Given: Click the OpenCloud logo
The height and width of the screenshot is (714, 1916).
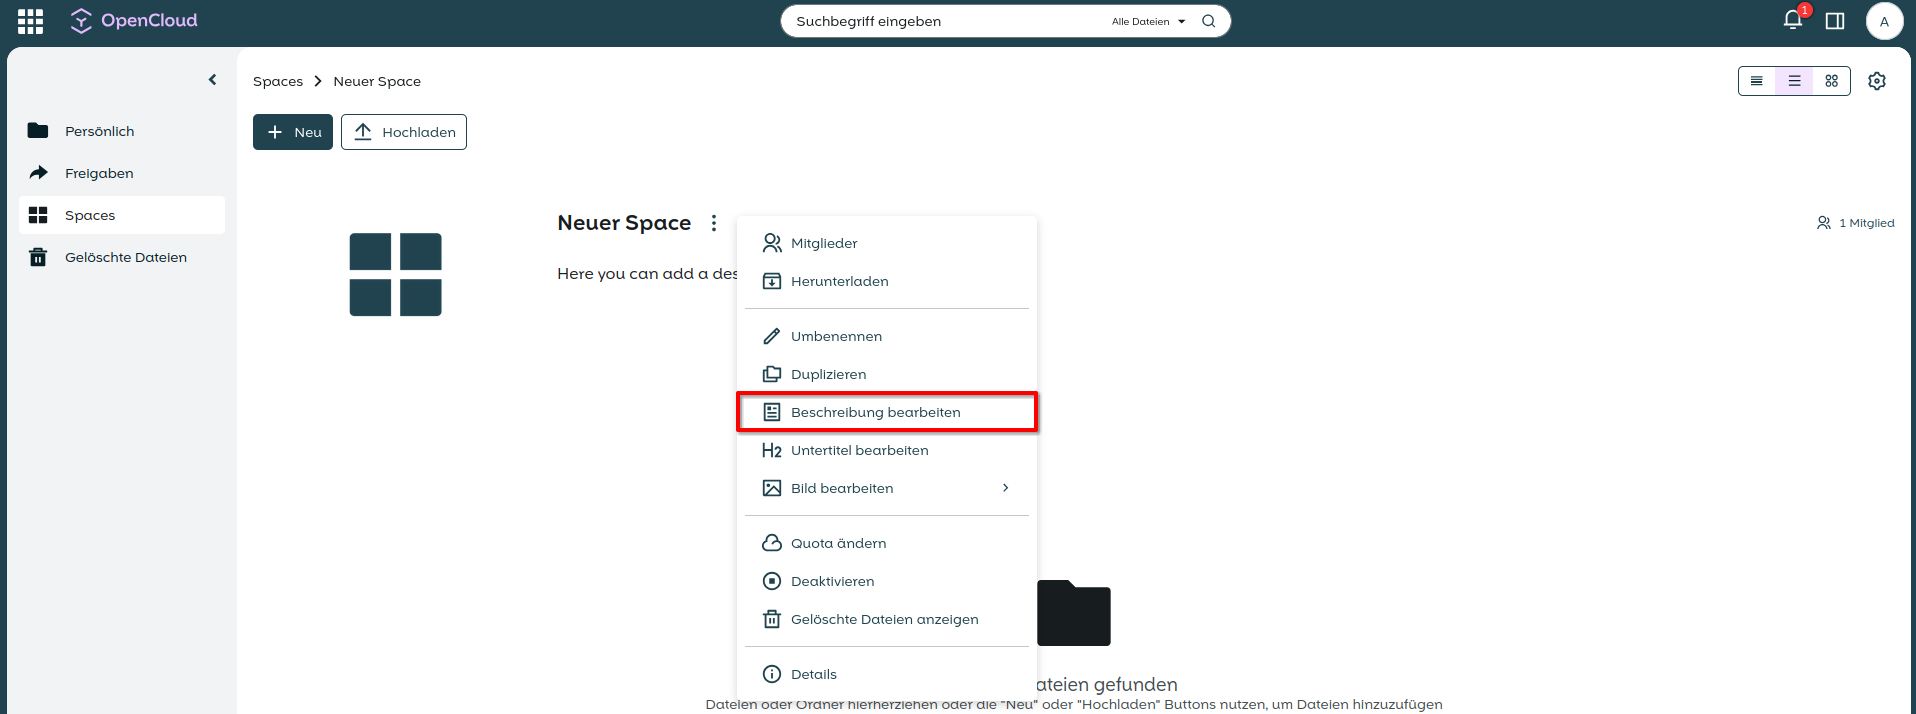Looking at the screenshot, I should 134,21.
